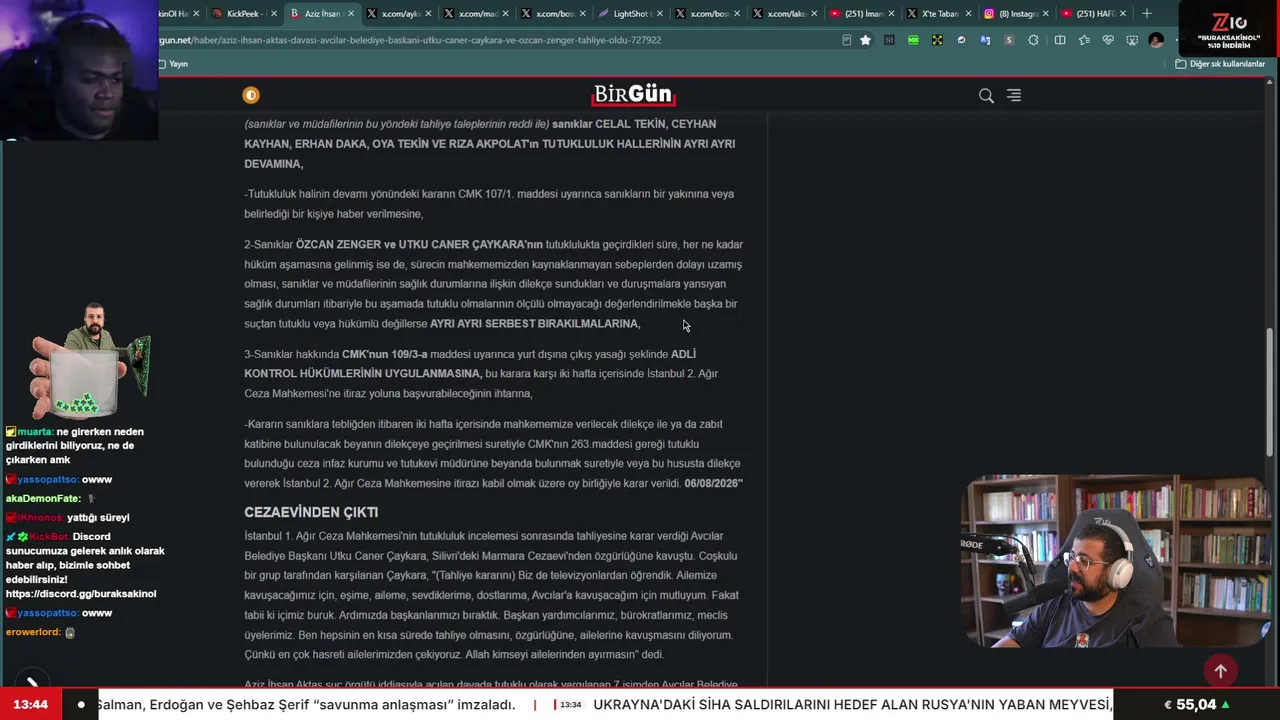Viewport: 1280px width, 720px height.
Task: Click the red scroll-to-top arrow button
Action: tap(1220, 671)
